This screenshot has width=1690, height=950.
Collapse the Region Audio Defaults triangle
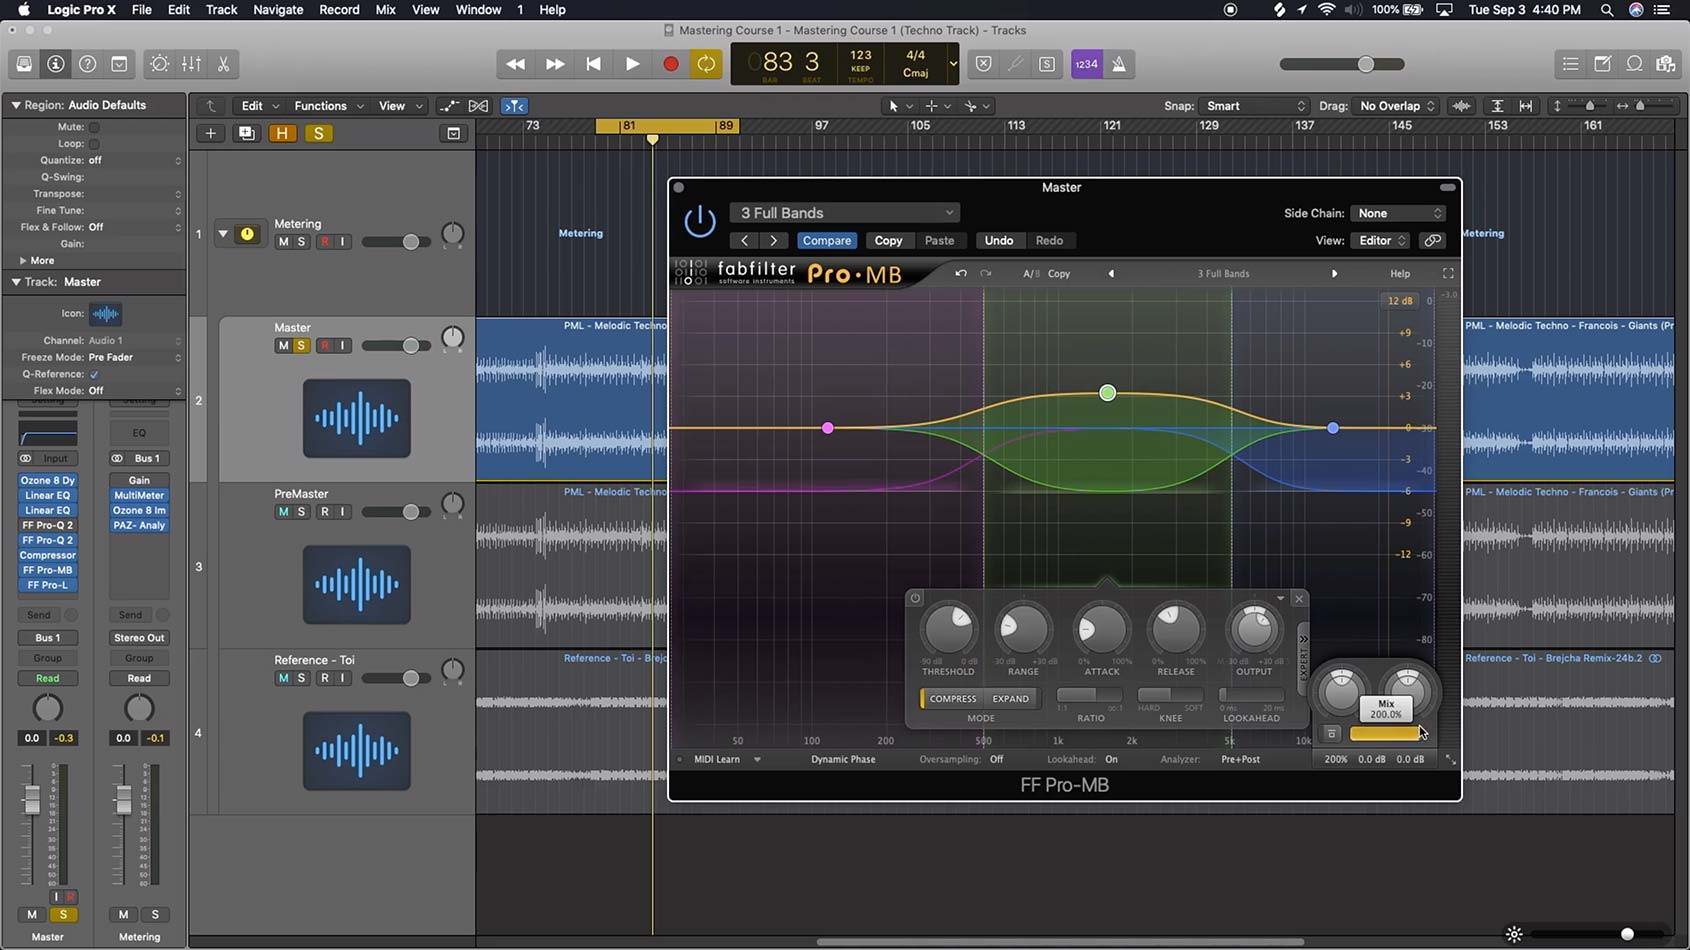(x=15, y=105)
